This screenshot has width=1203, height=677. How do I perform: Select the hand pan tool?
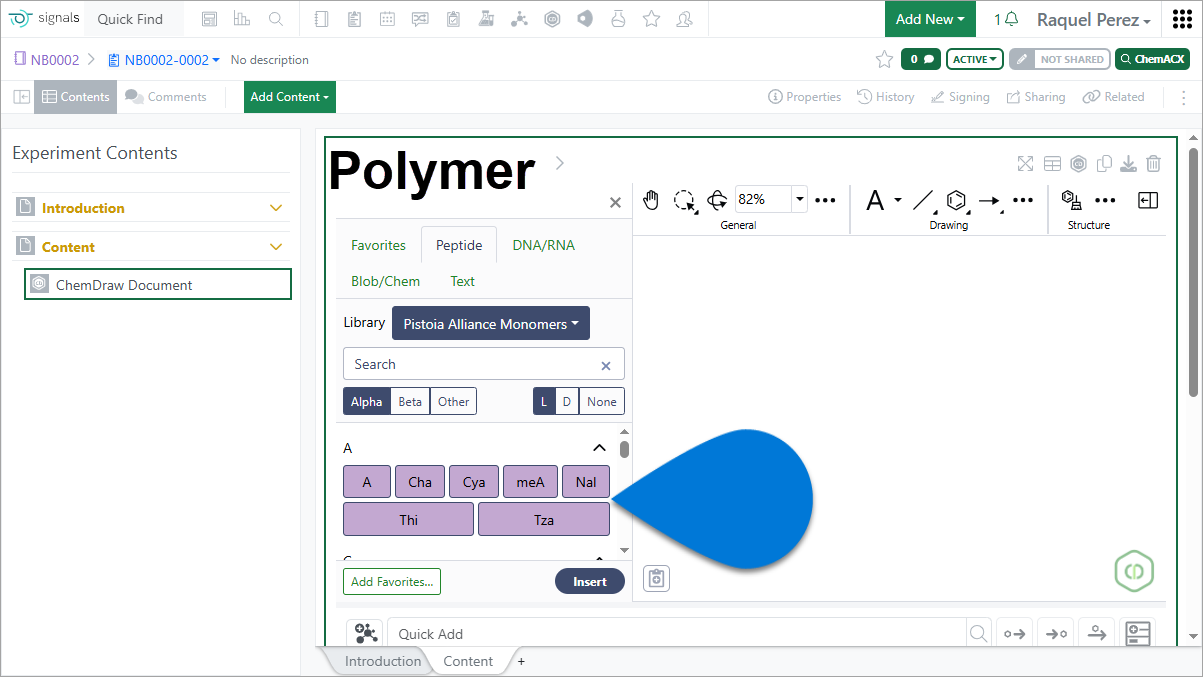click(651, 200)
